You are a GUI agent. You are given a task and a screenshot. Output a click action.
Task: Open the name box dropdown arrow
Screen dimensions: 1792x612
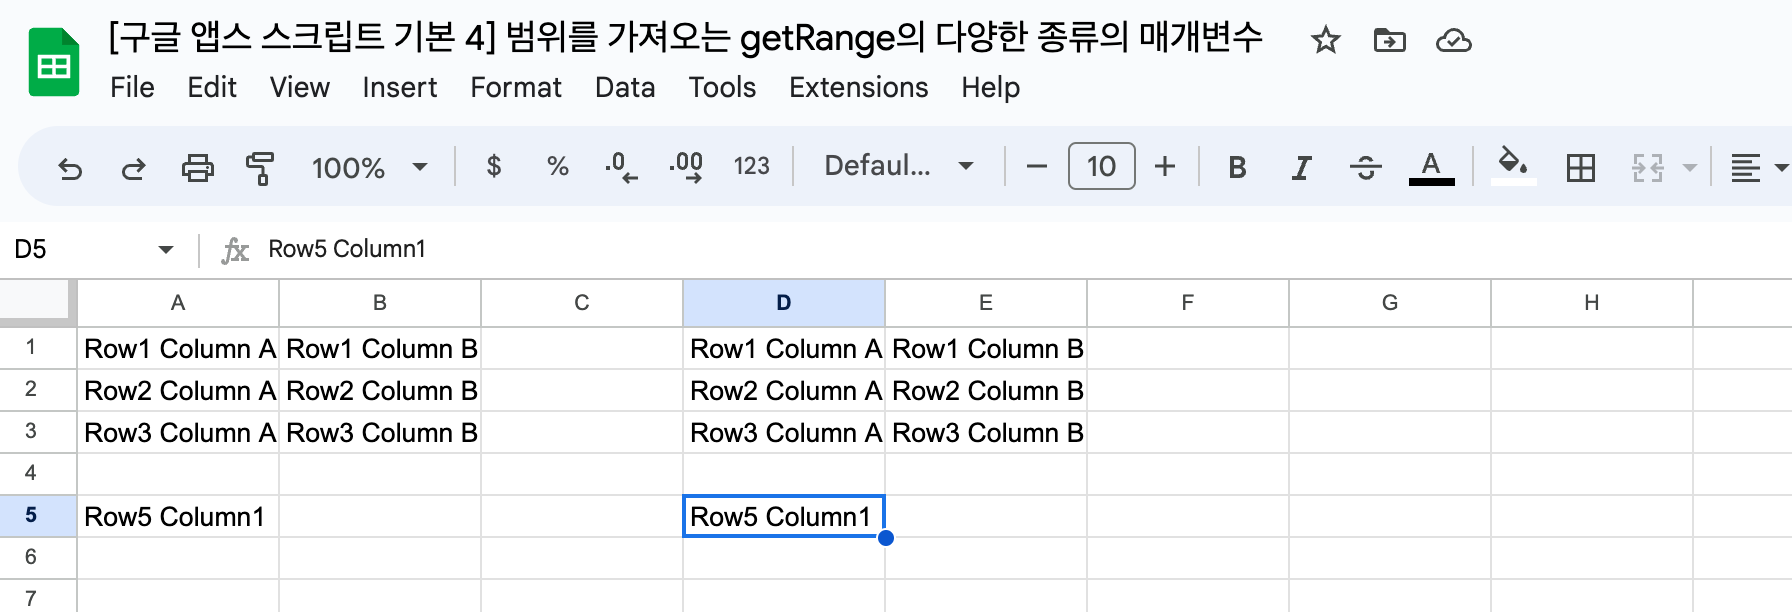(x=166, y=249)
